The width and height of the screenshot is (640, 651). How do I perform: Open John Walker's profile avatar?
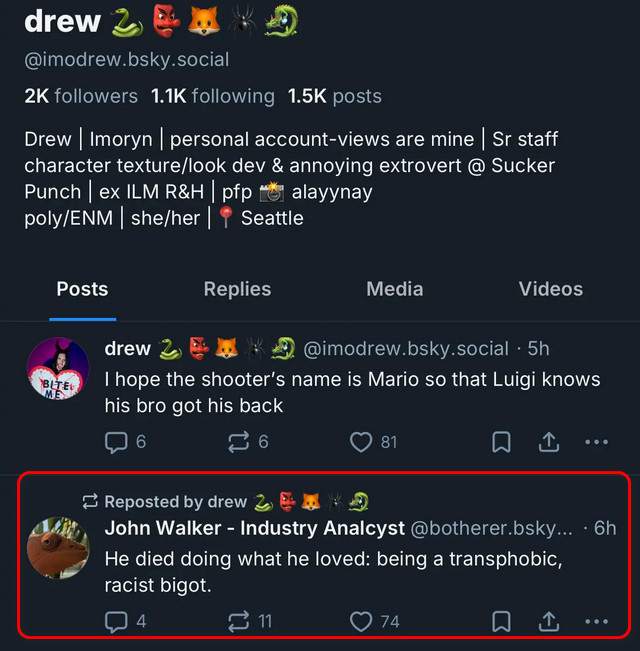point(58,548)
